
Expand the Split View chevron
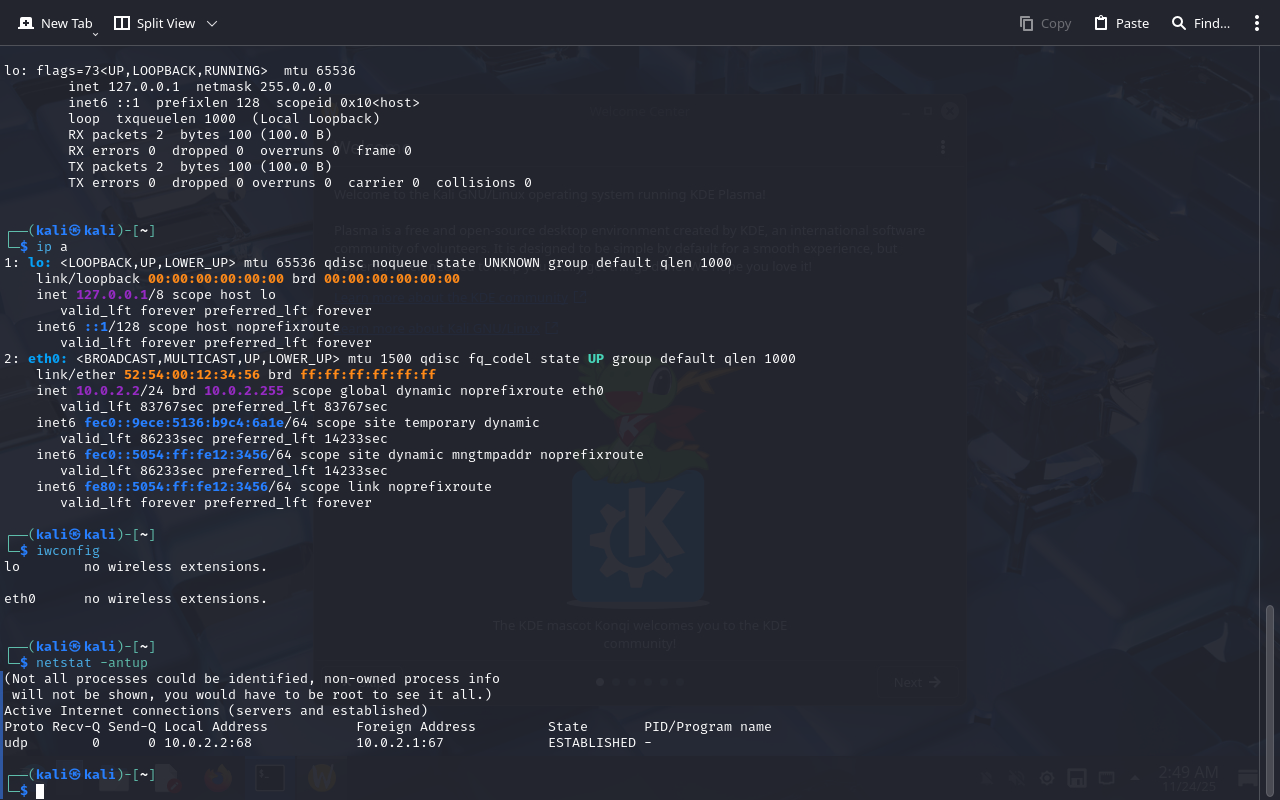[x=211, y=23]
